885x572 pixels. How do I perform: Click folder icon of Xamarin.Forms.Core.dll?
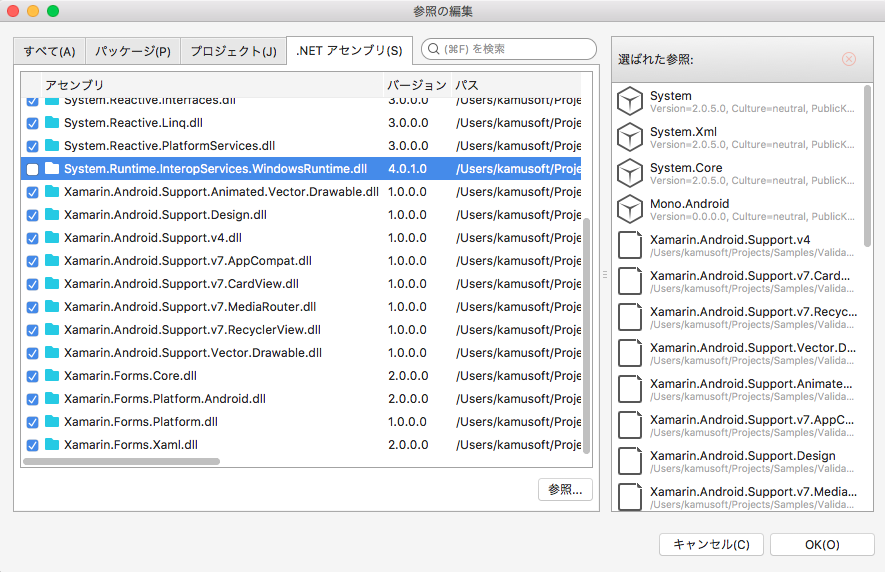[x=52, y=375]
